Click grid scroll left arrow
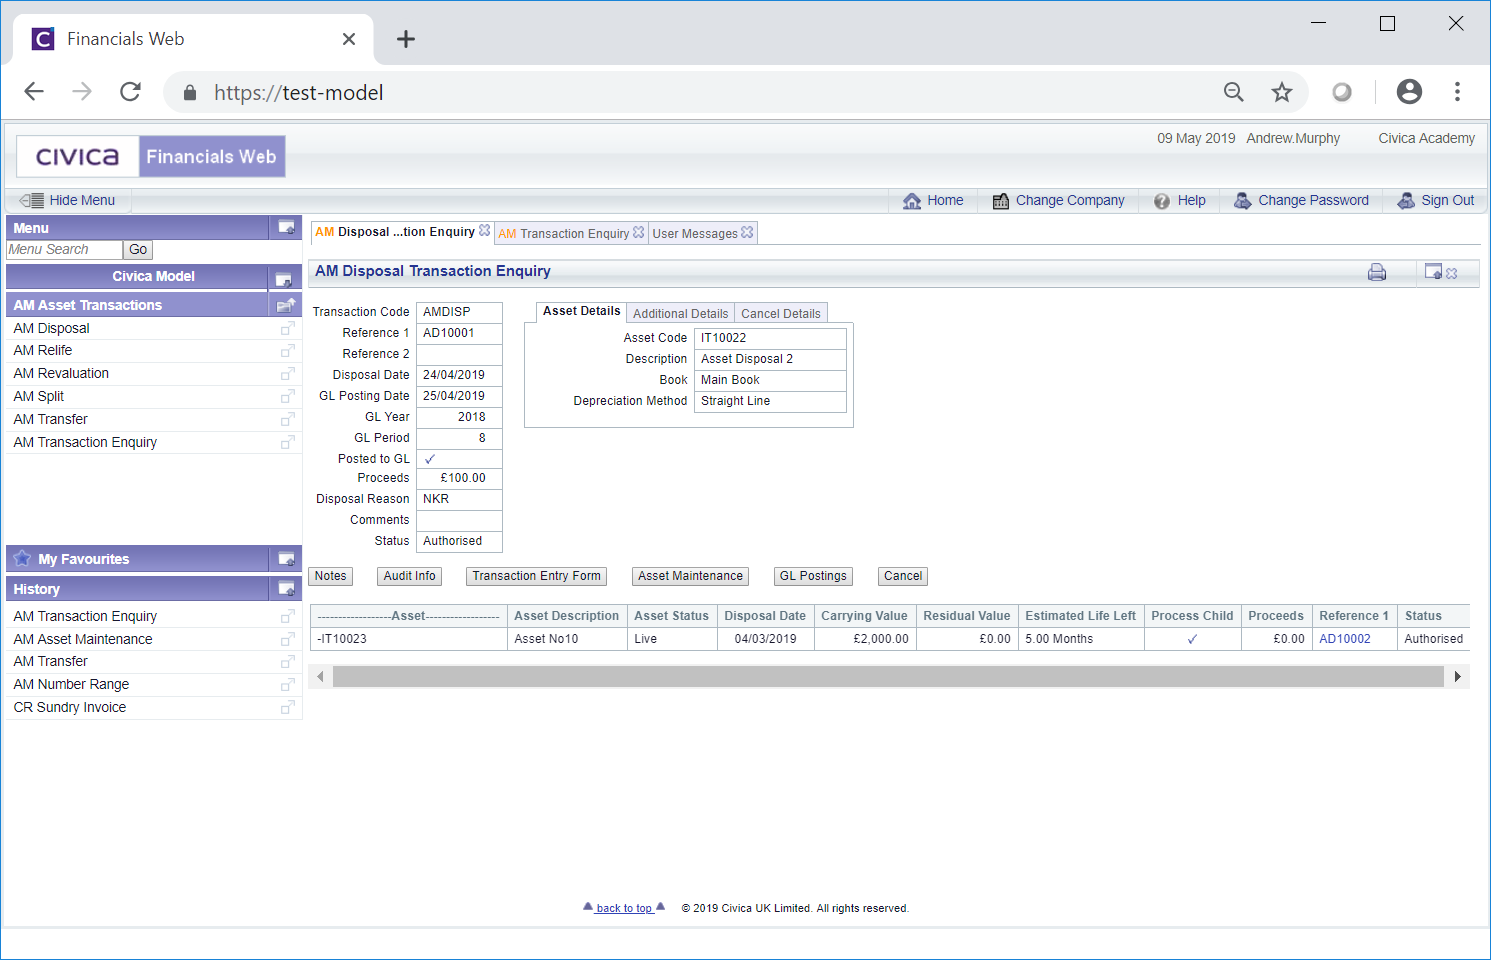 point(320,677)
